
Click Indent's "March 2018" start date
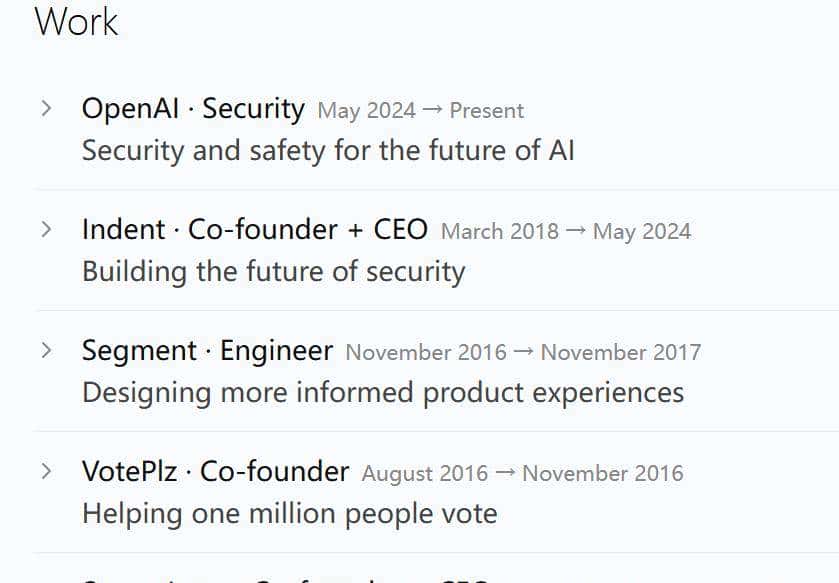[499, 232]
